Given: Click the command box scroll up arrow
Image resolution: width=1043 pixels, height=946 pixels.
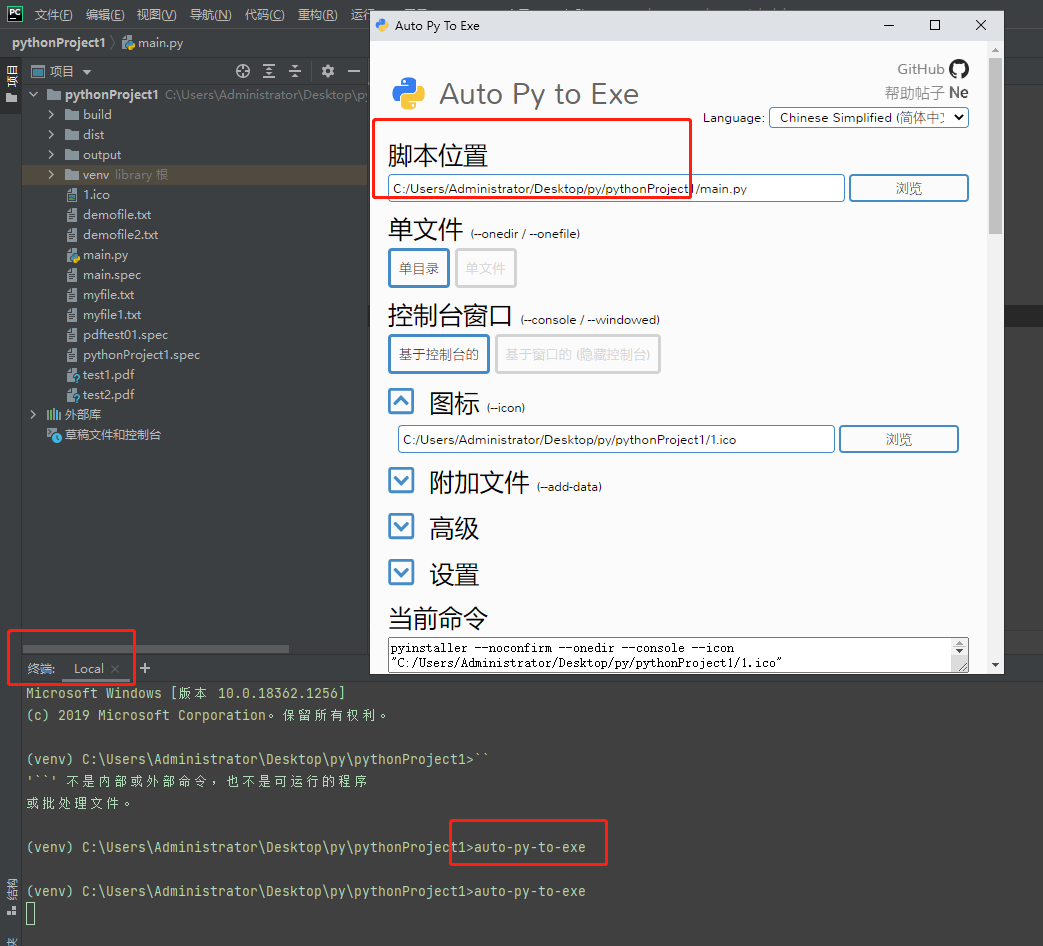Looking at the screenshot, I should [x=959, y=644].
